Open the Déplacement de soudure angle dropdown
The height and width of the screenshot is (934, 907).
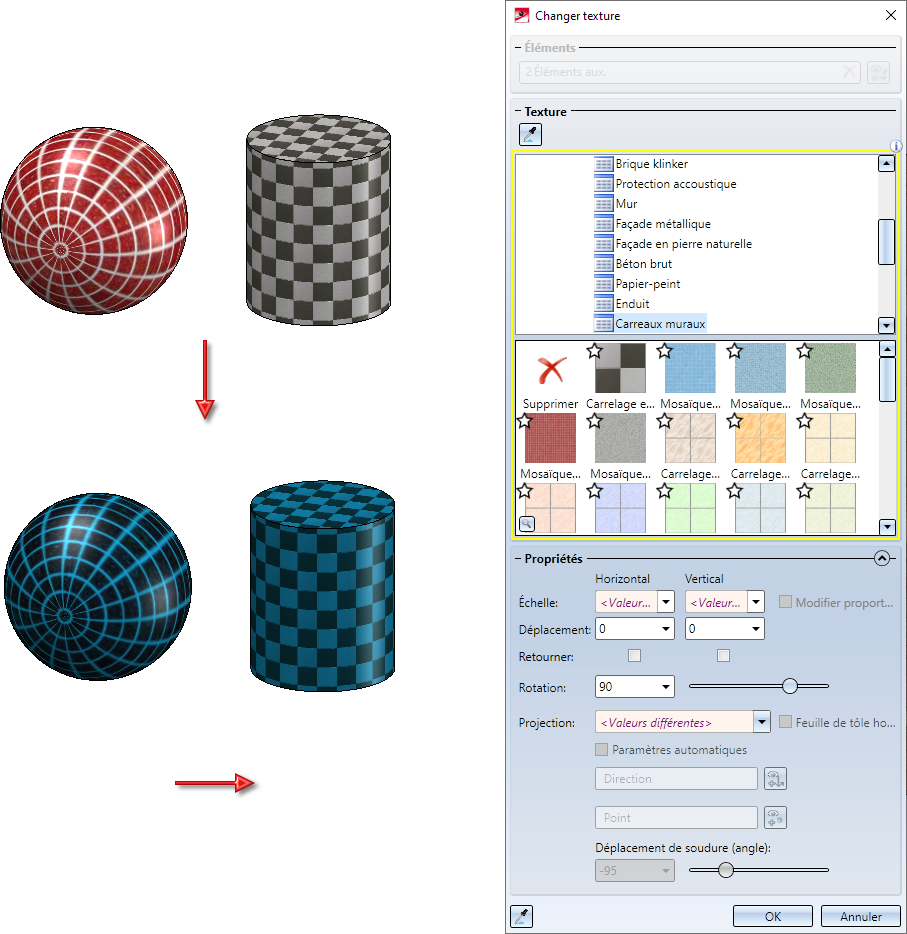(x=666, y=871)
